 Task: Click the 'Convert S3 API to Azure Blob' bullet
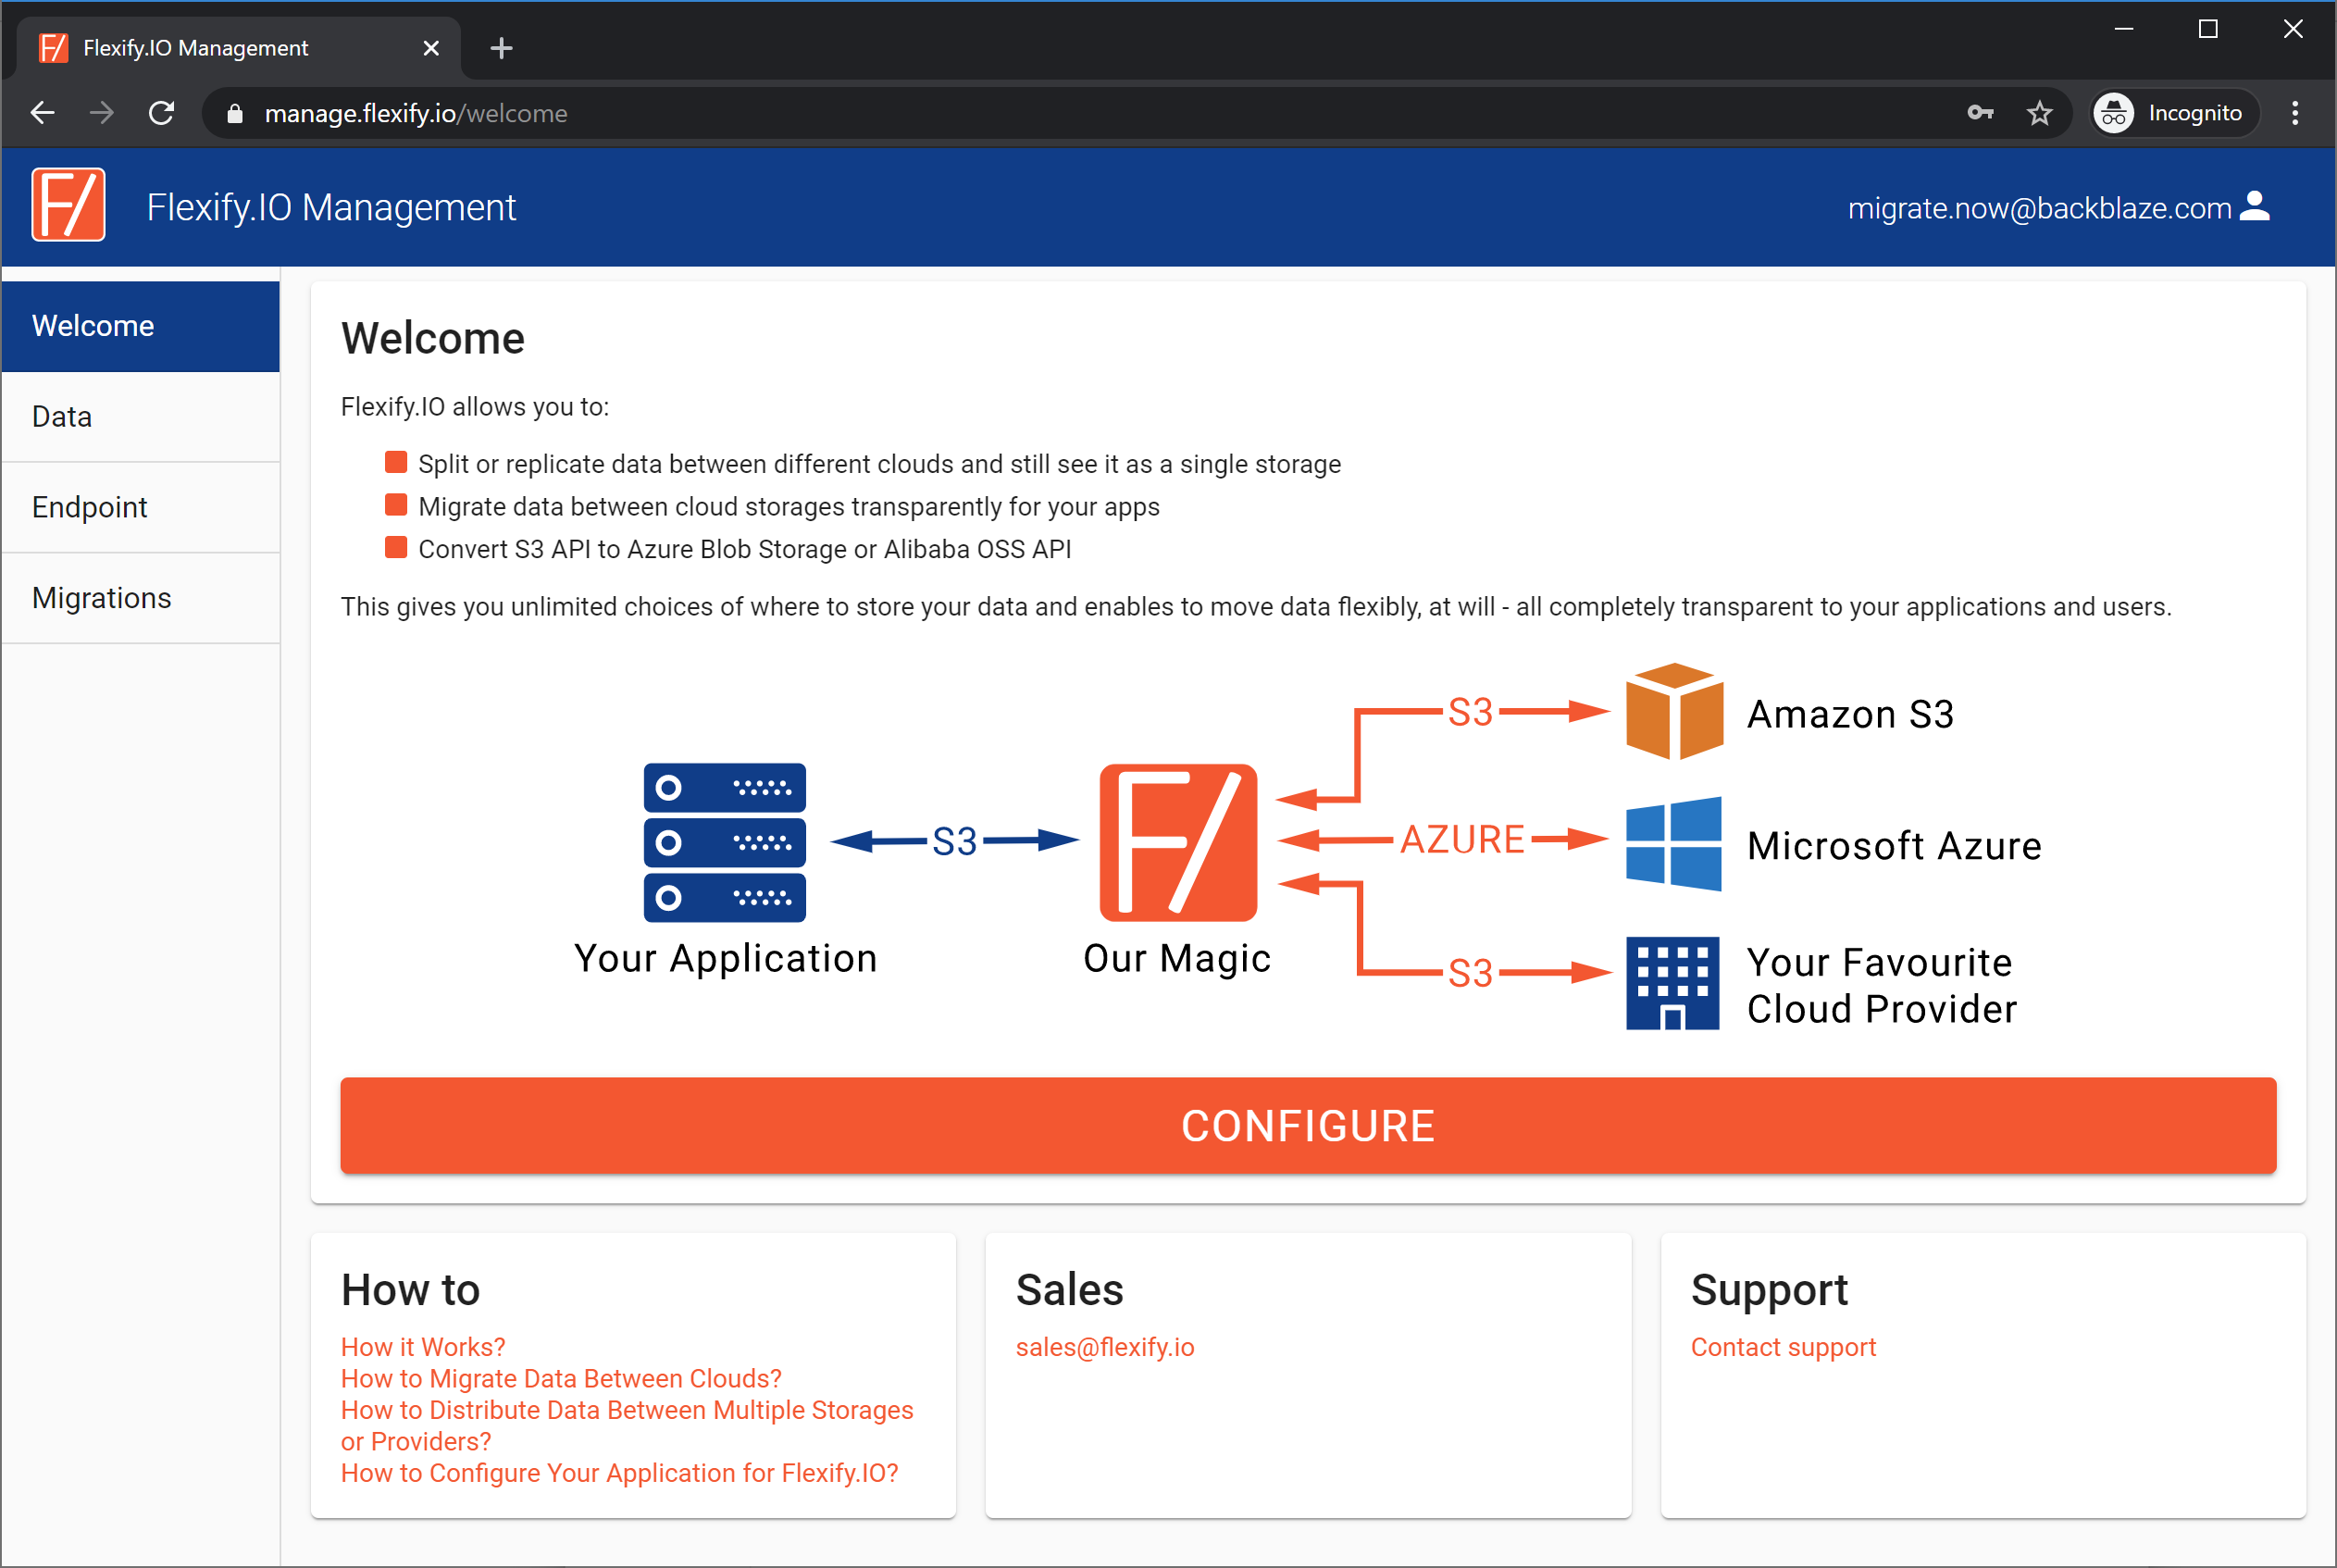pyautogui.click(x=744, y=549)
